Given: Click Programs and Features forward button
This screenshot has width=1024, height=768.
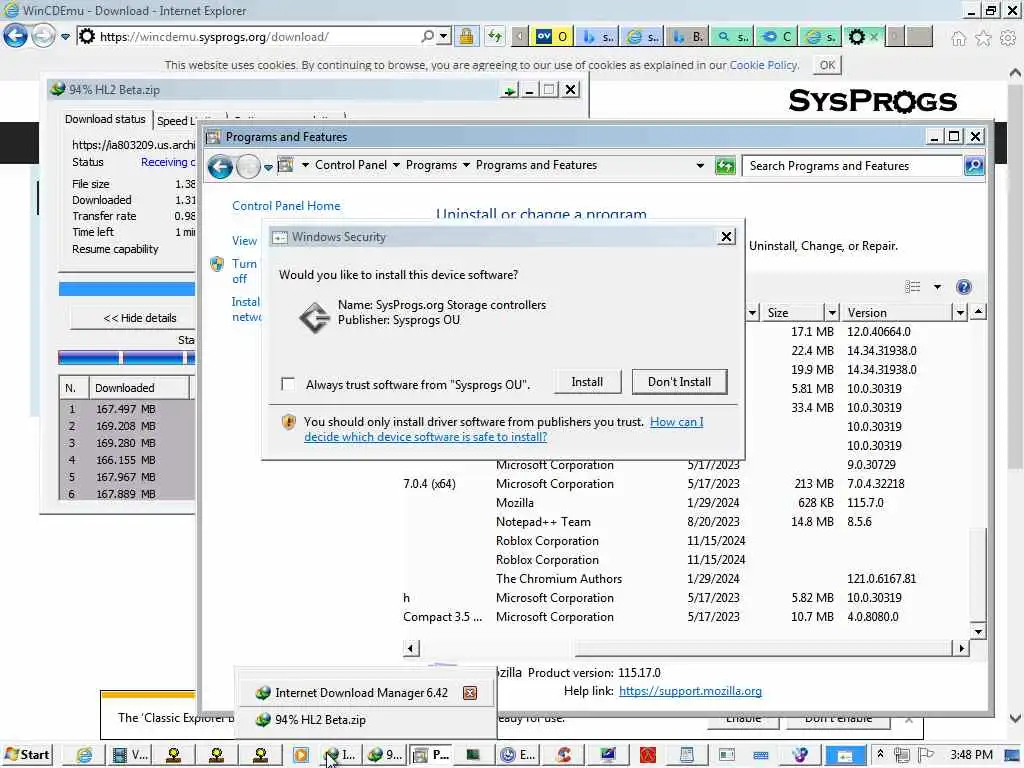Looking at the screenshot, I should pyautogui.click(x=248, y=167).
